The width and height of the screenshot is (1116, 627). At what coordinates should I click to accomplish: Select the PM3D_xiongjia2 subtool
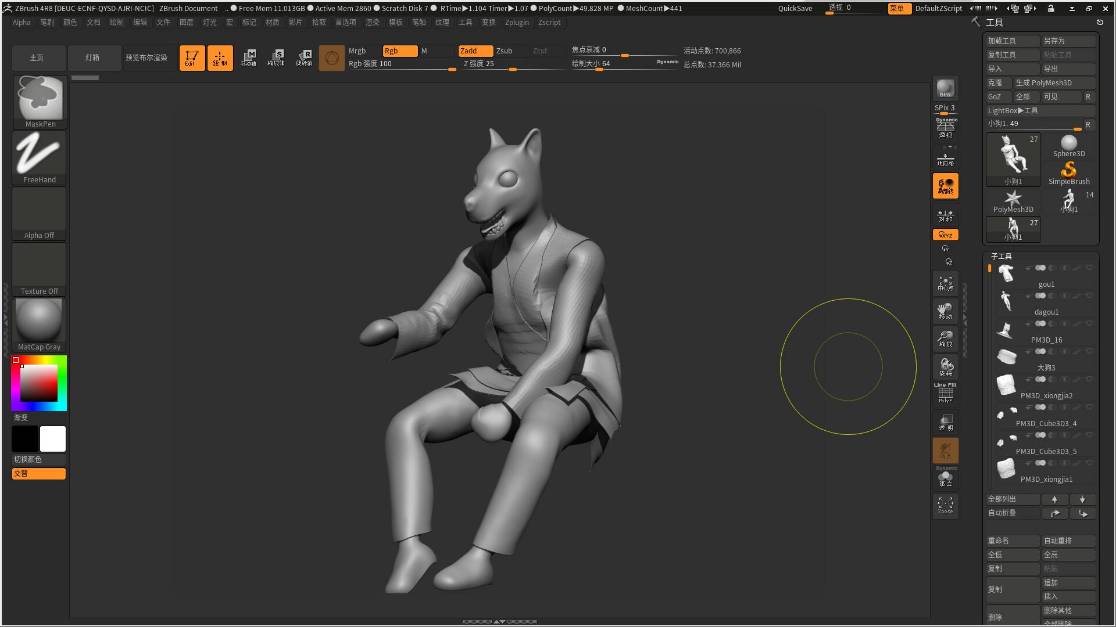click(1043, 386)
